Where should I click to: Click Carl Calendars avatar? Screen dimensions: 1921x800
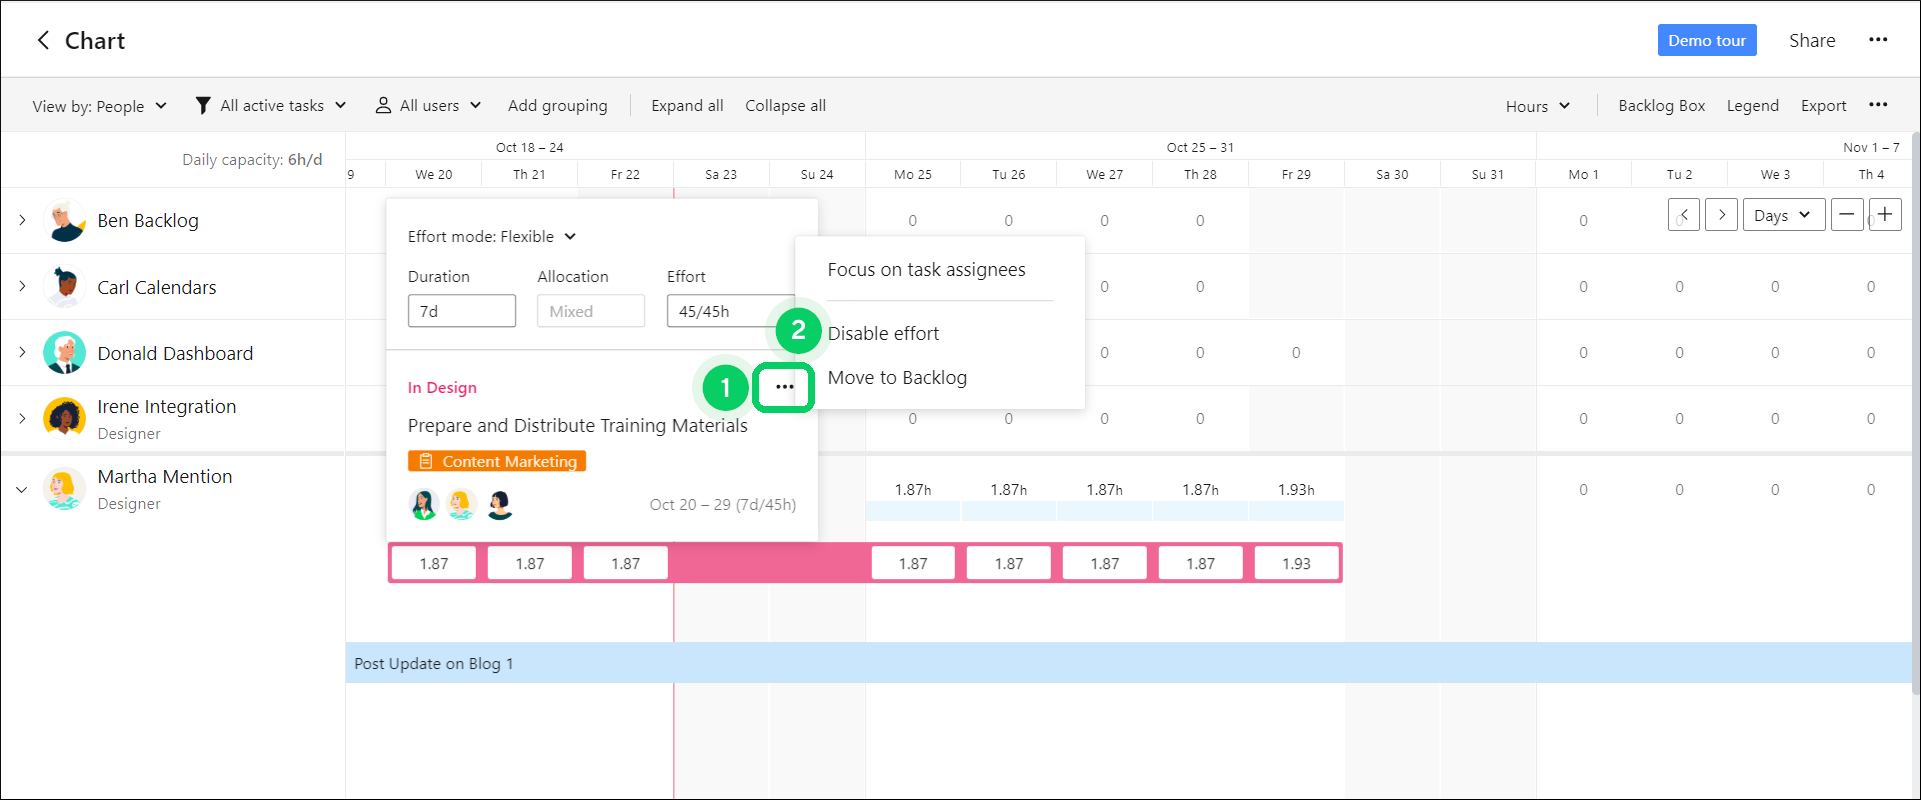[65, 287]
